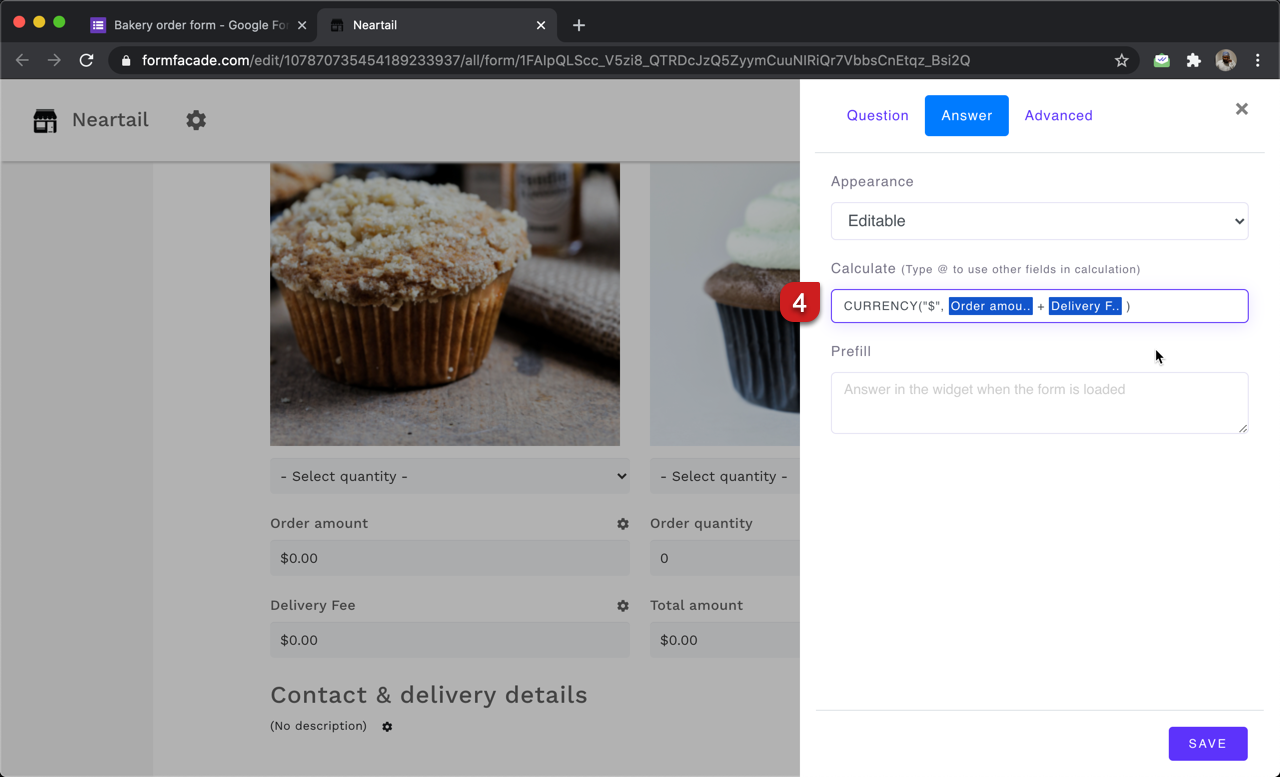The height and width of the screenshot is (777, 1280).
Task: Open the Appearance dropdown showing Editable
Action: click(x=1039, y=221)
